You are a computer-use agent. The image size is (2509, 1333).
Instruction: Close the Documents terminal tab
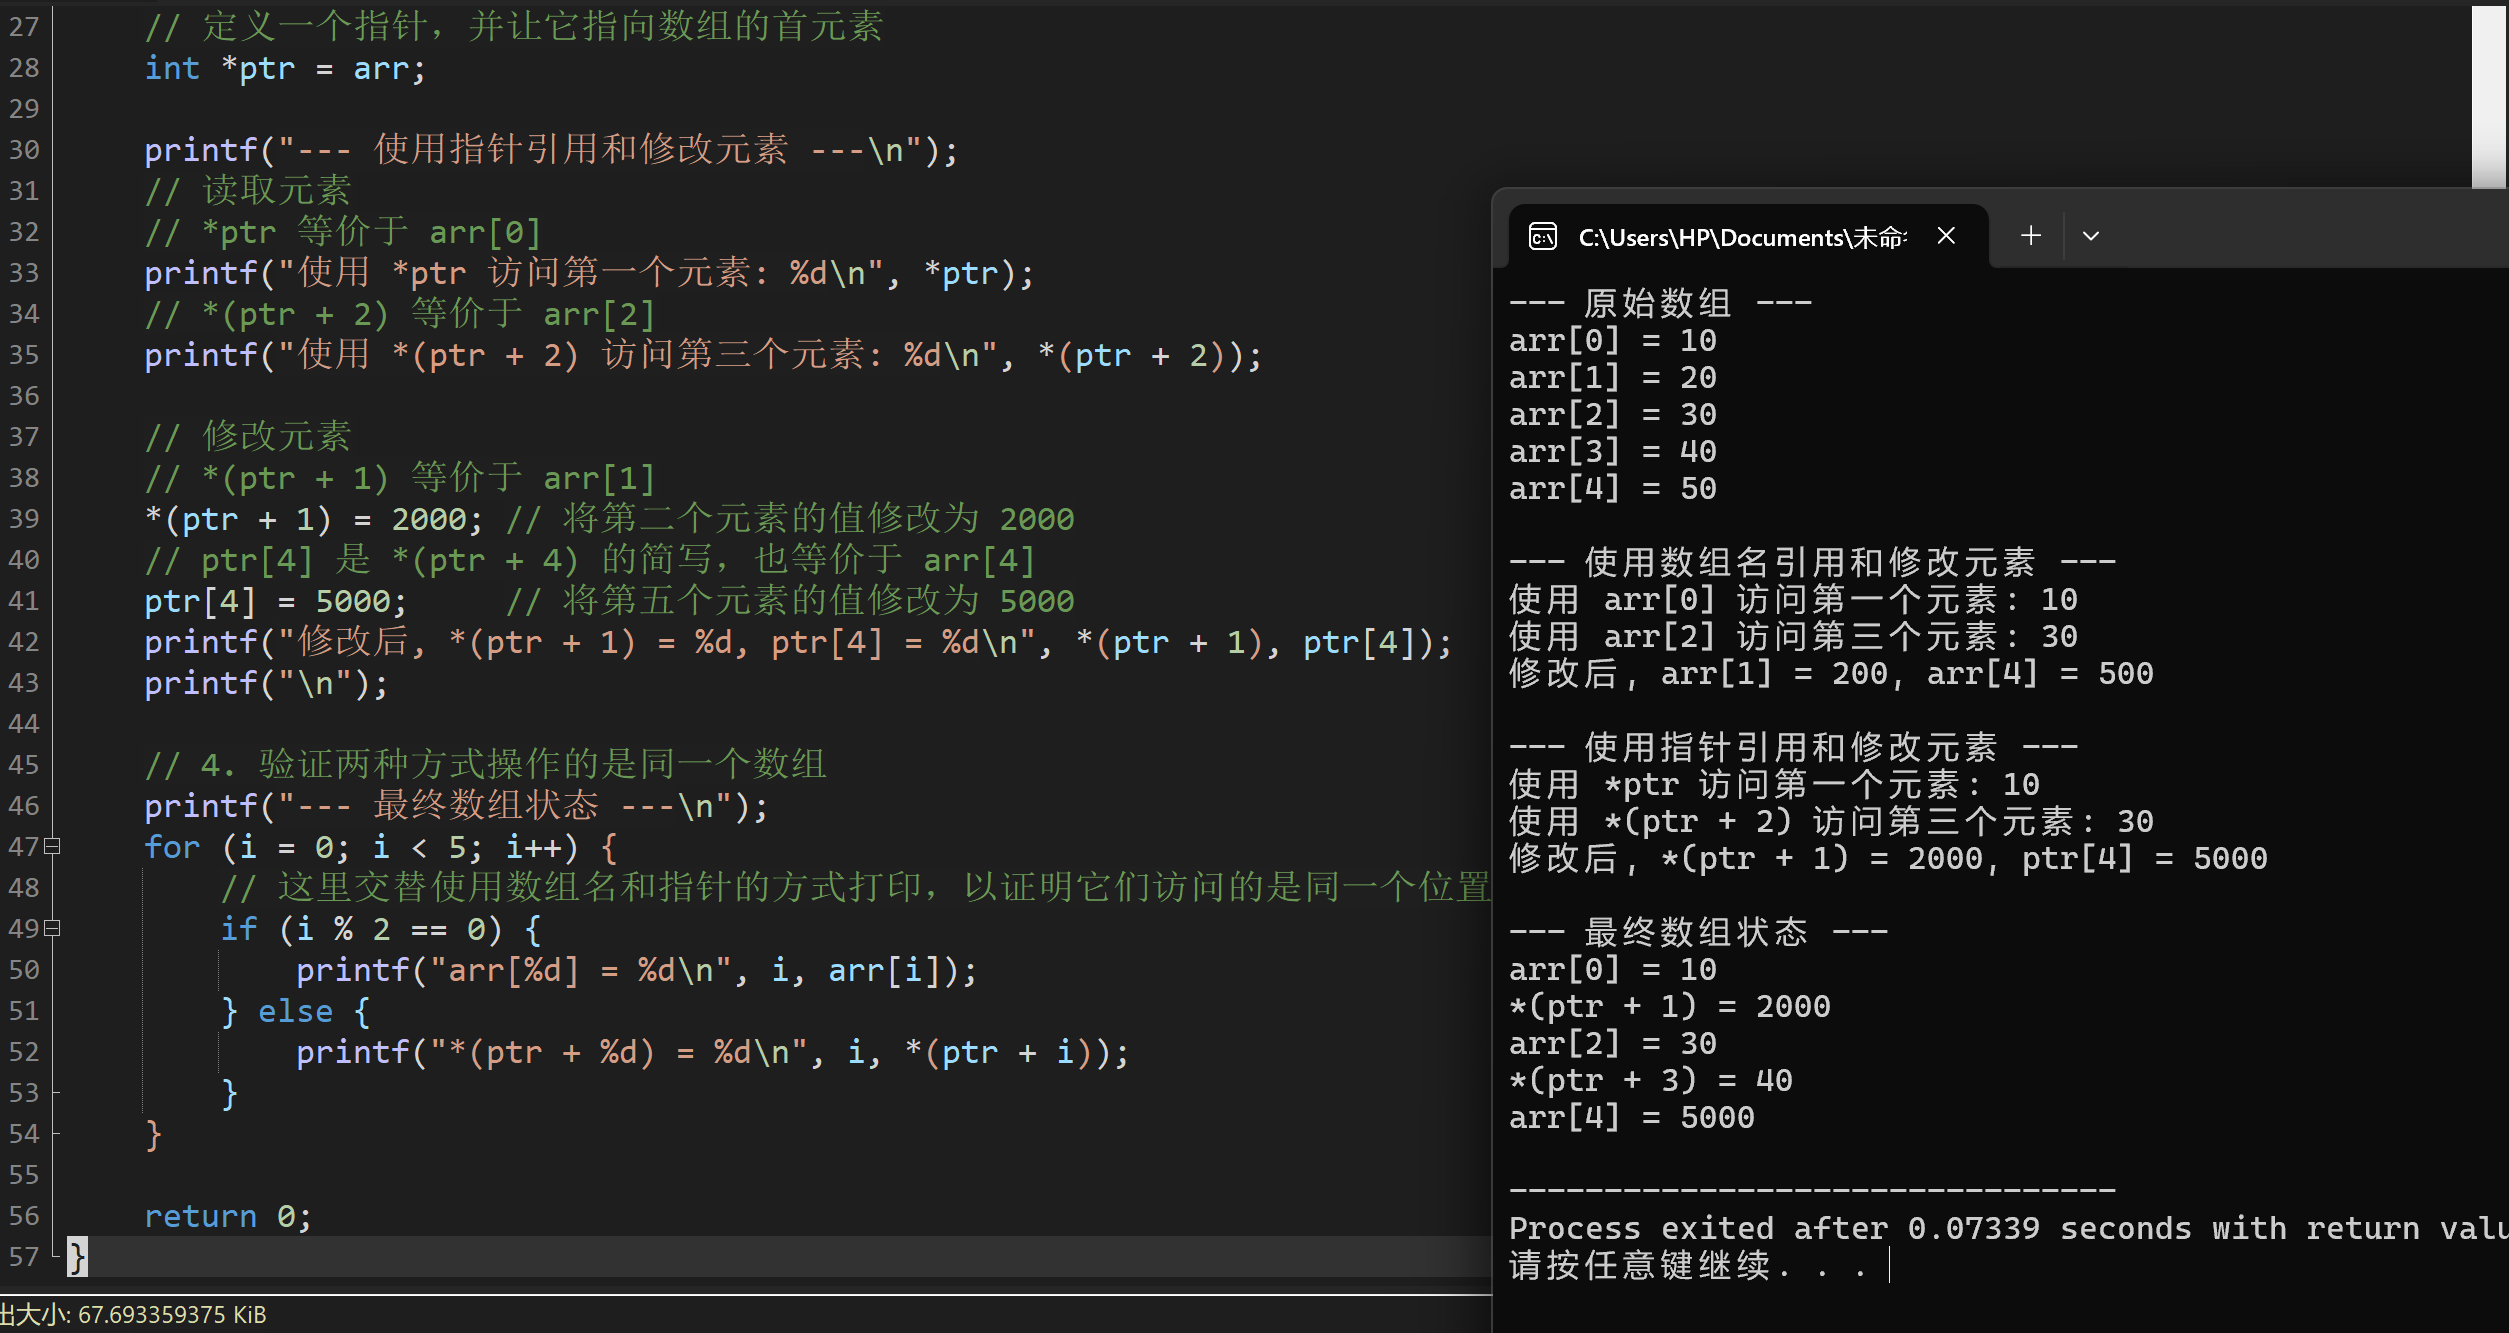click(x=1945, y=236)
